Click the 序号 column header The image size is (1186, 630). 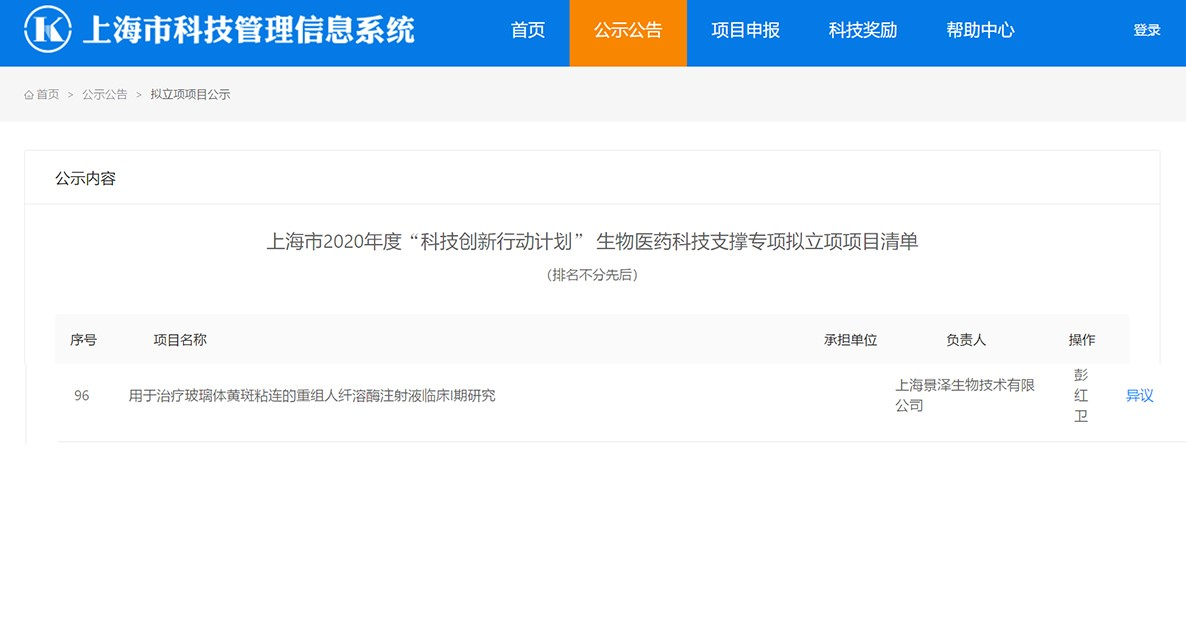click(x=83, y=340)
